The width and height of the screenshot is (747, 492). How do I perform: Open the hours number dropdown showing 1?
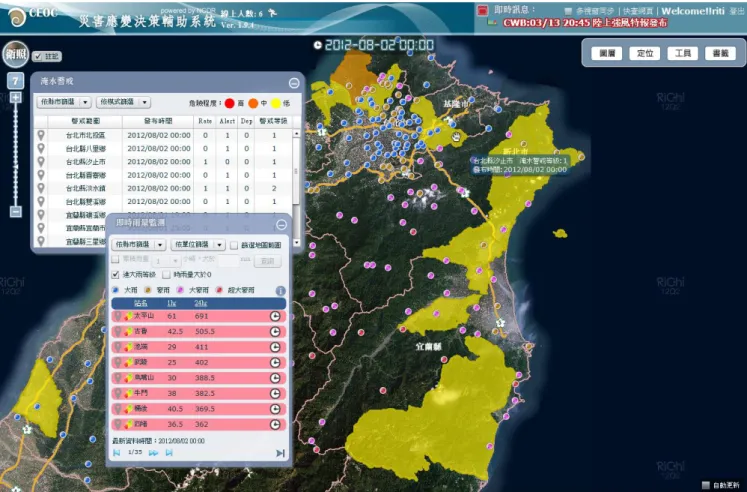pos(166,261)
